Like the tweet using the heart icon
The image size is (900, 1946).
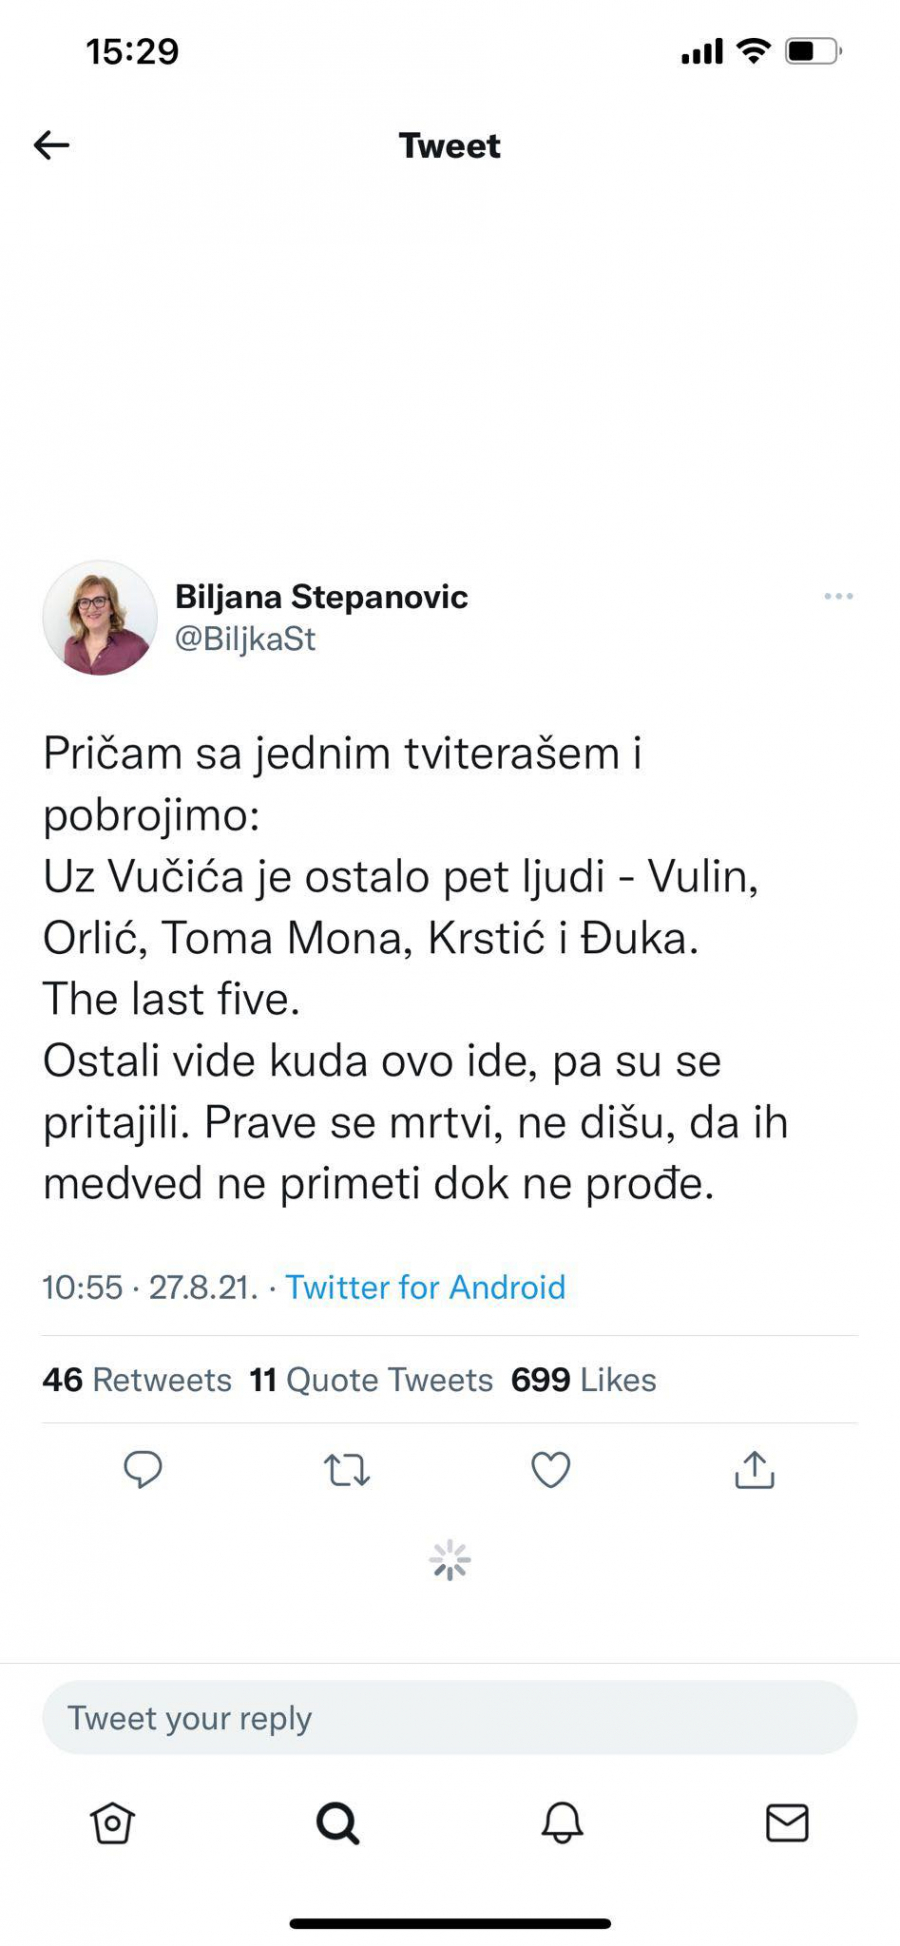[x=551, y=1470]
